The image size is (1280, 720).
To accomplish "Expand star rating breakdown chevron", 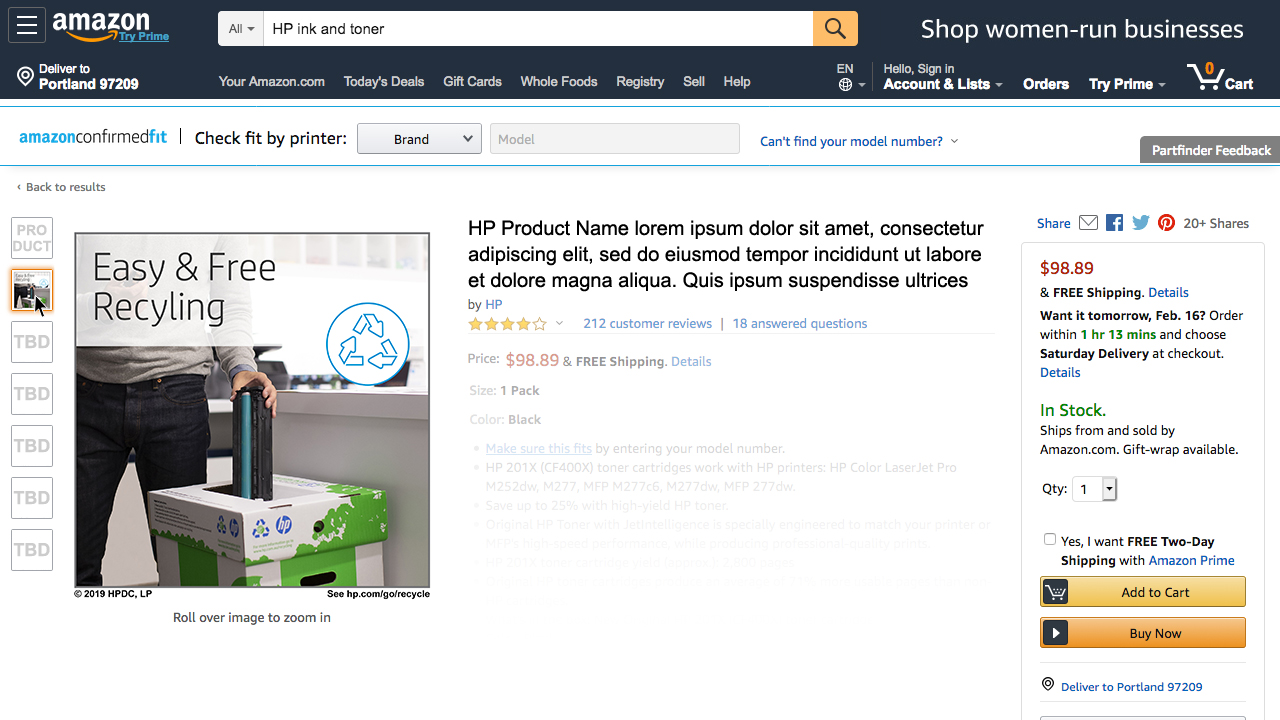I will pyautogui.click(x=559, y=323).
